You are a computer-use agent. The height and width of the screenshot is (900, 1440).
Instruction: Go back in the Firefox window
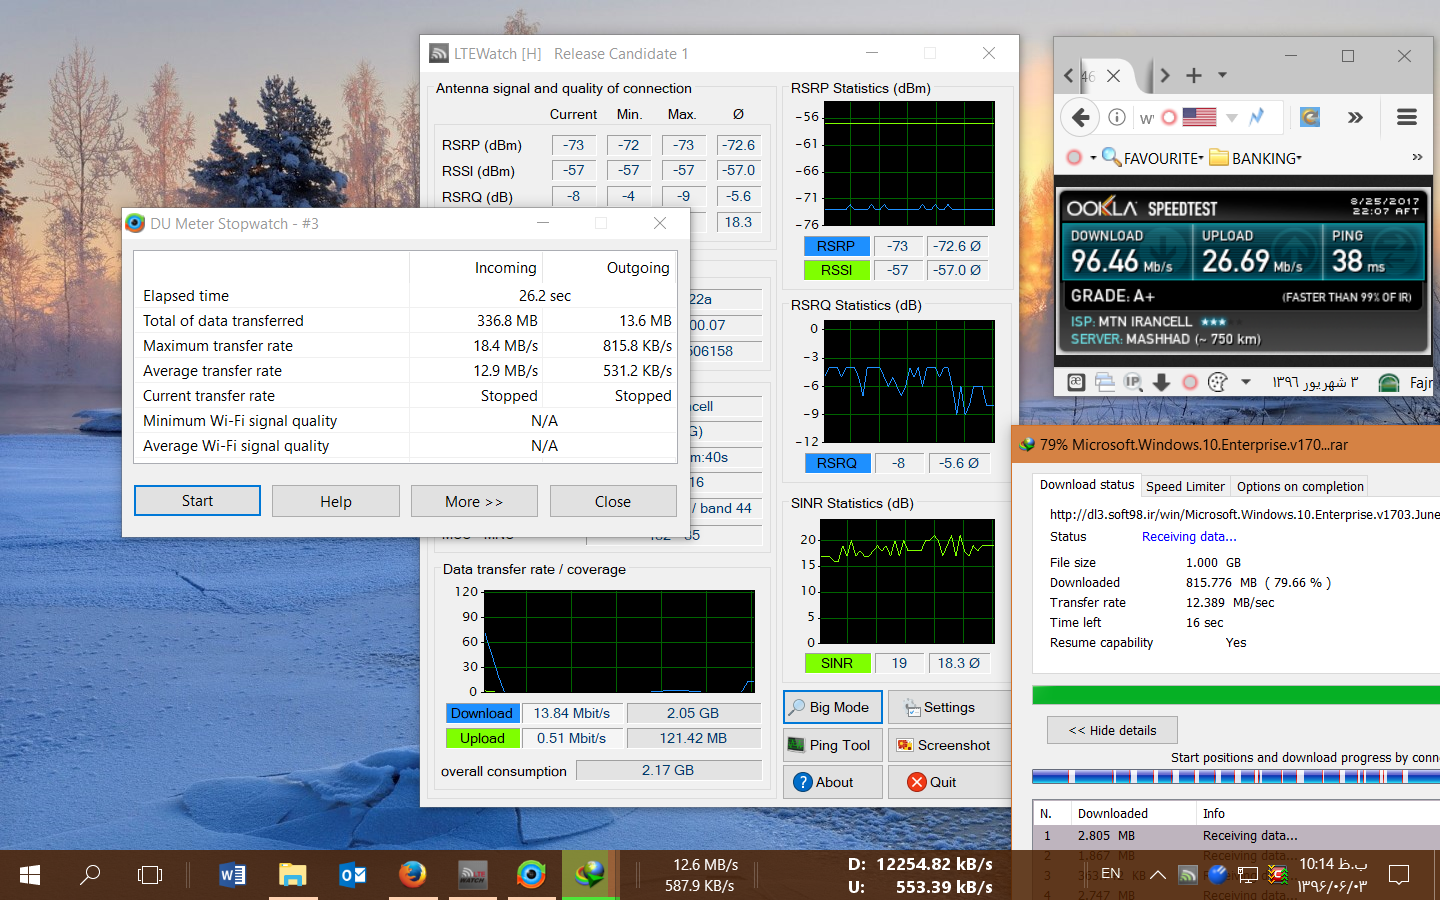(x=1080, y=117)
